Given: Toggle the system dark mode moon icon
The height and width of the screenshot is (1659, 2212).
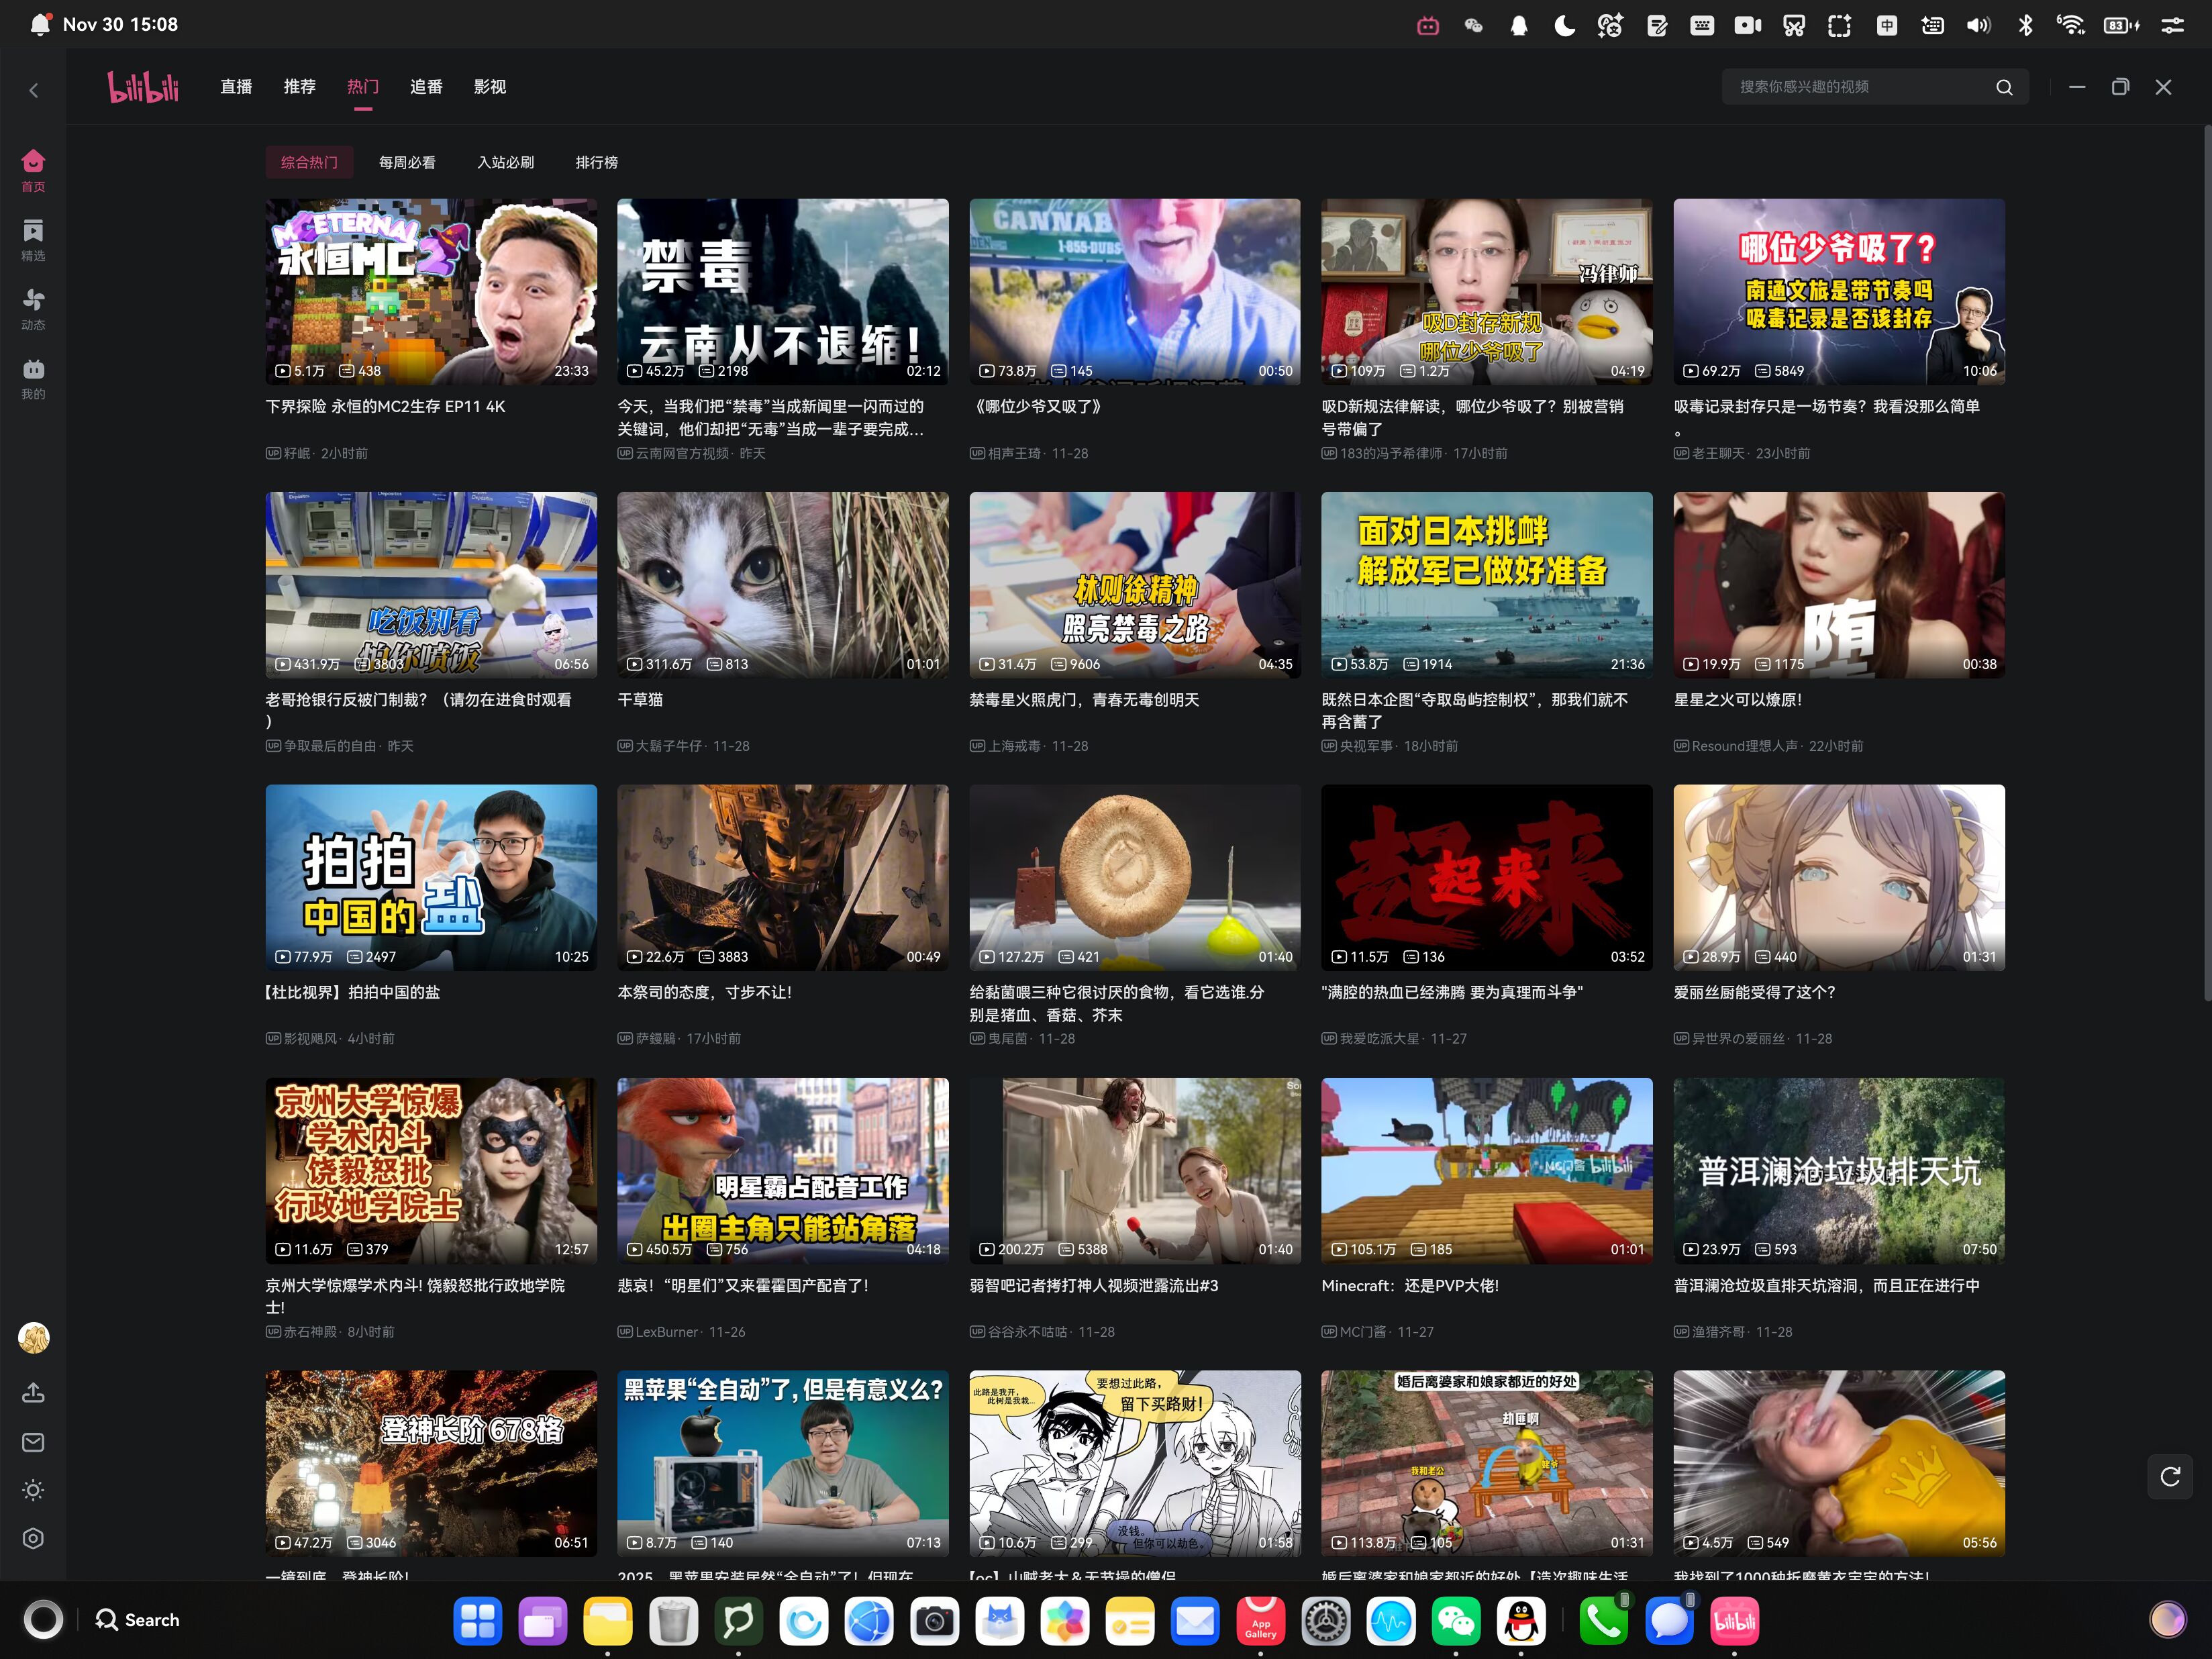Looking at the screenshot, I should [x=1564, y=25].
